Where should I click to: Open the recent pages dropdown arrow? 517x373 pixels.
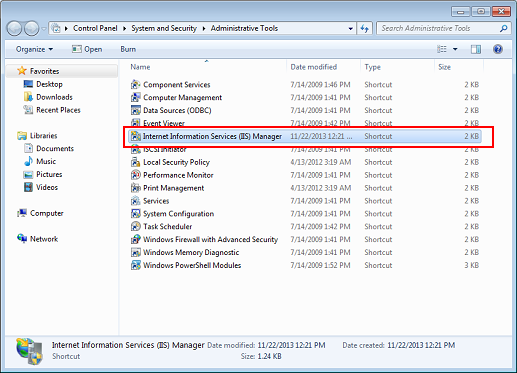click(x=44, y=29)
